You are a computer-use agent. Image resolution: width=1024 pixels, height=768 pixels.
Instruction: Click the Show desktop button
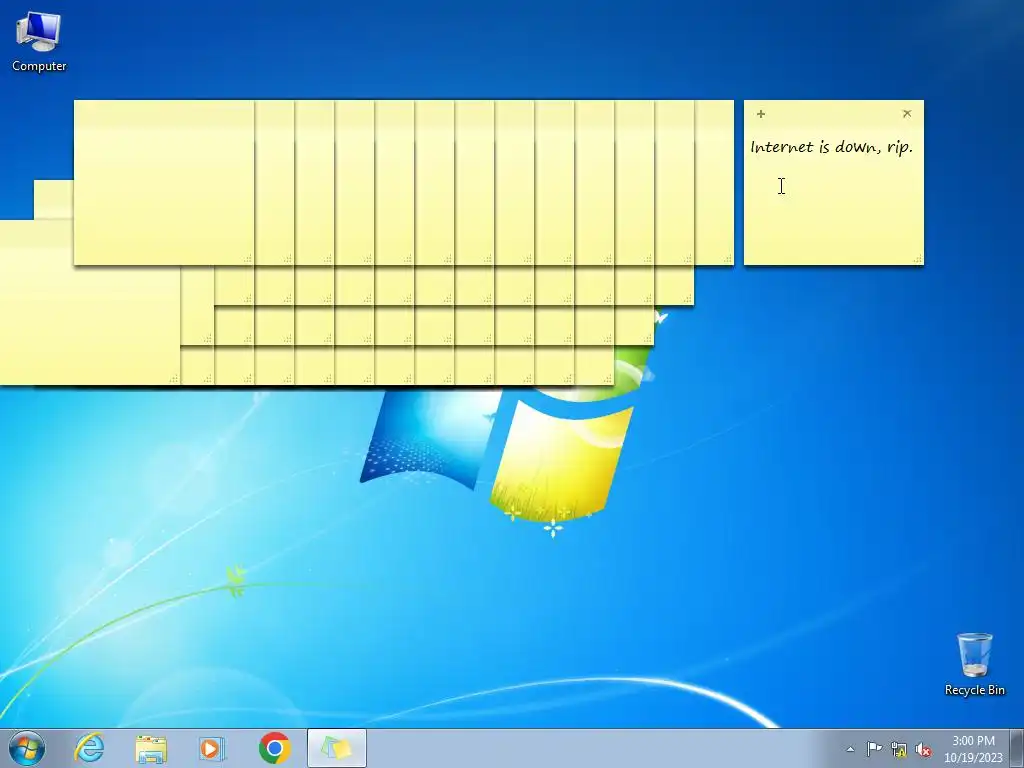click(1017, 748)
